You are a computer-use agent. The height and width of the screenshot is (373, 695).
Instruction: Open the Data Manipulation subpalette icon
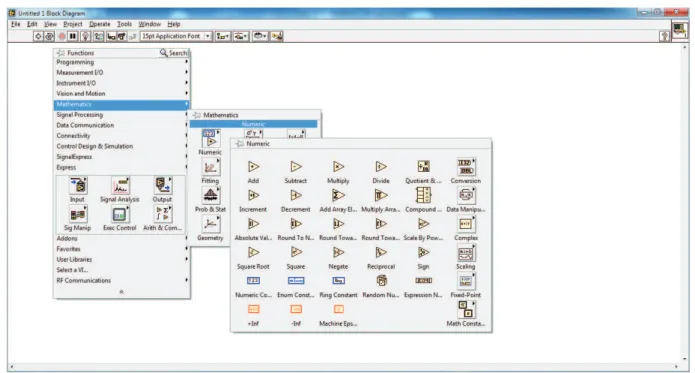pyautogui.click(x=466, y=195)
